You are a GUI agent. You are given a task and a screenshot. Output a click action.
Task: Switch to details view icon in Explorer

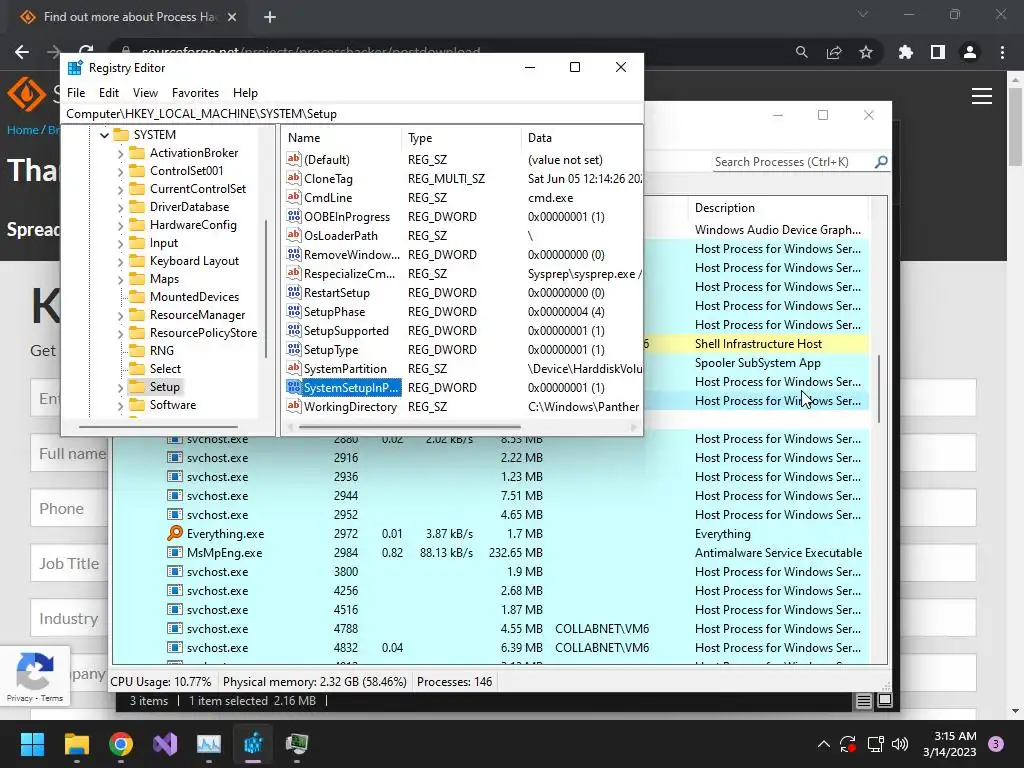pyautogui.click(x=864, y=701)
